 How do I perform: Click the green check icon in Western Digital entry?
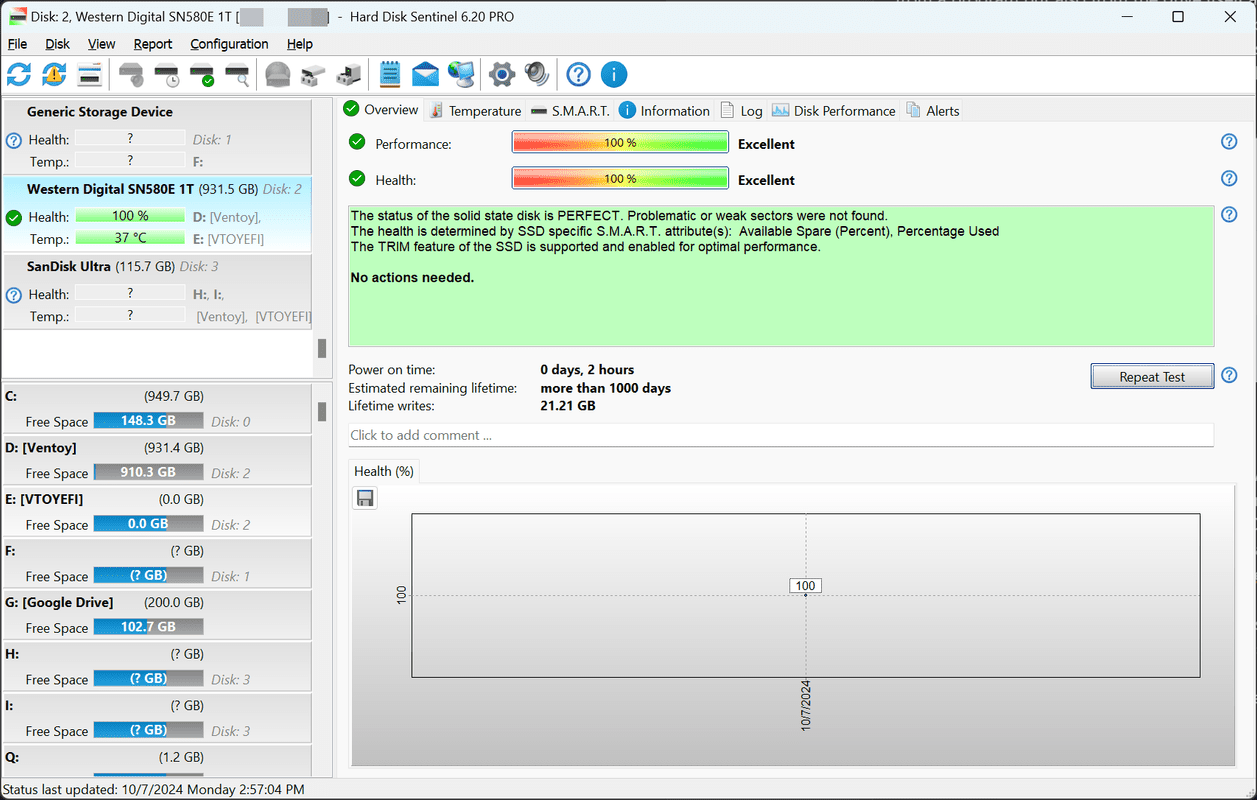[14, 217]
